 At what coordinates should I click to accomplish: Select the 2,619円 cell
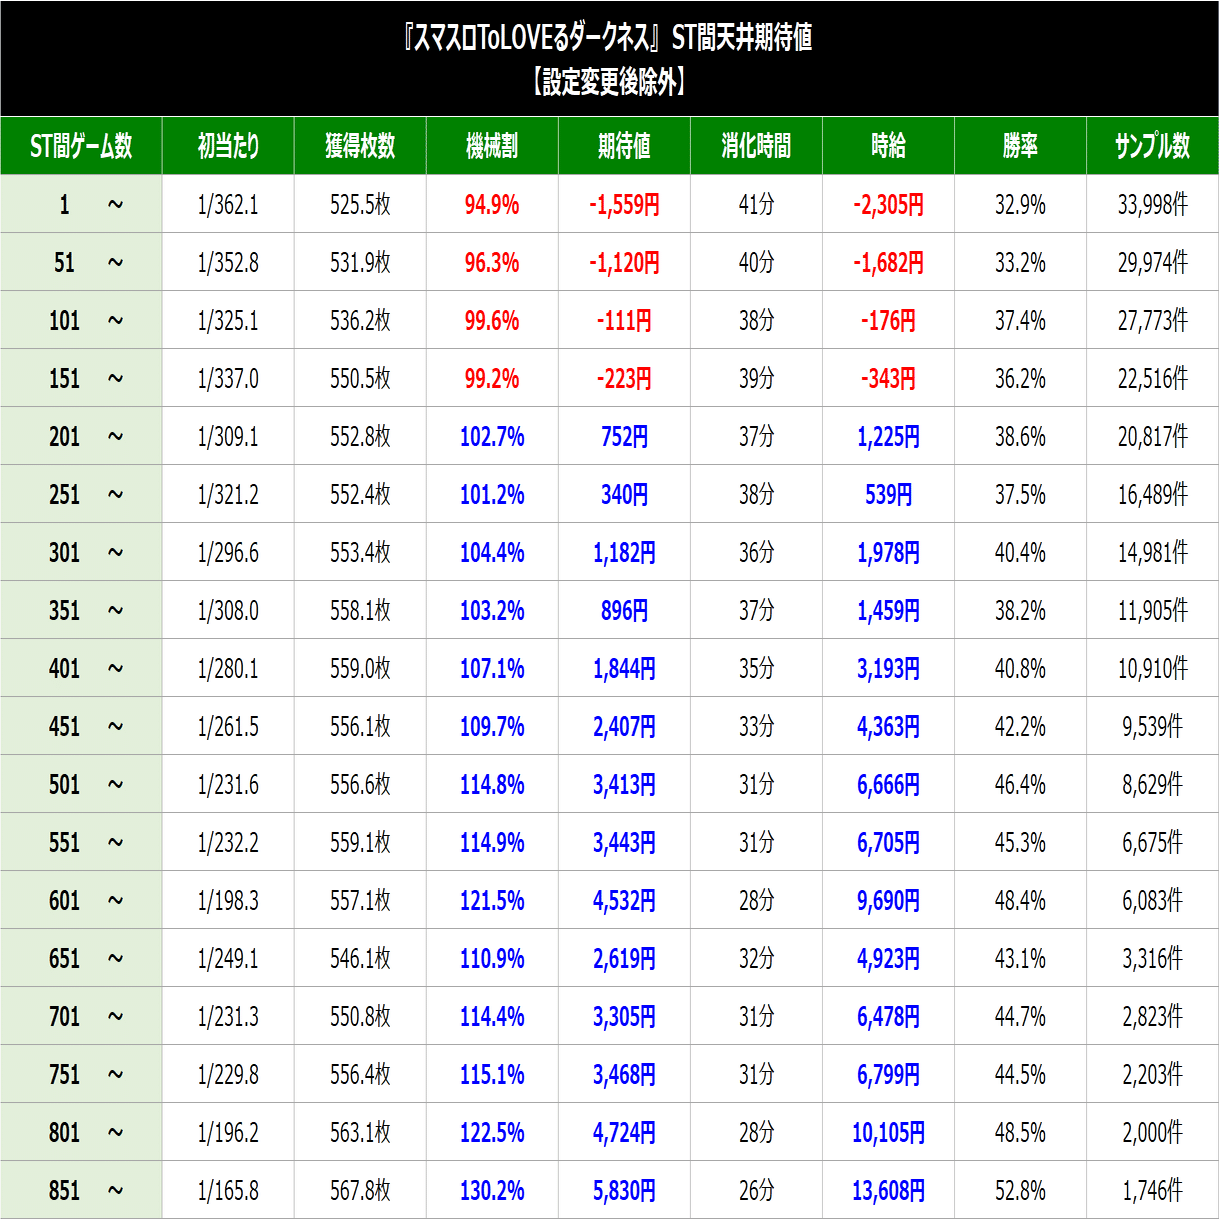pos(624,959)
